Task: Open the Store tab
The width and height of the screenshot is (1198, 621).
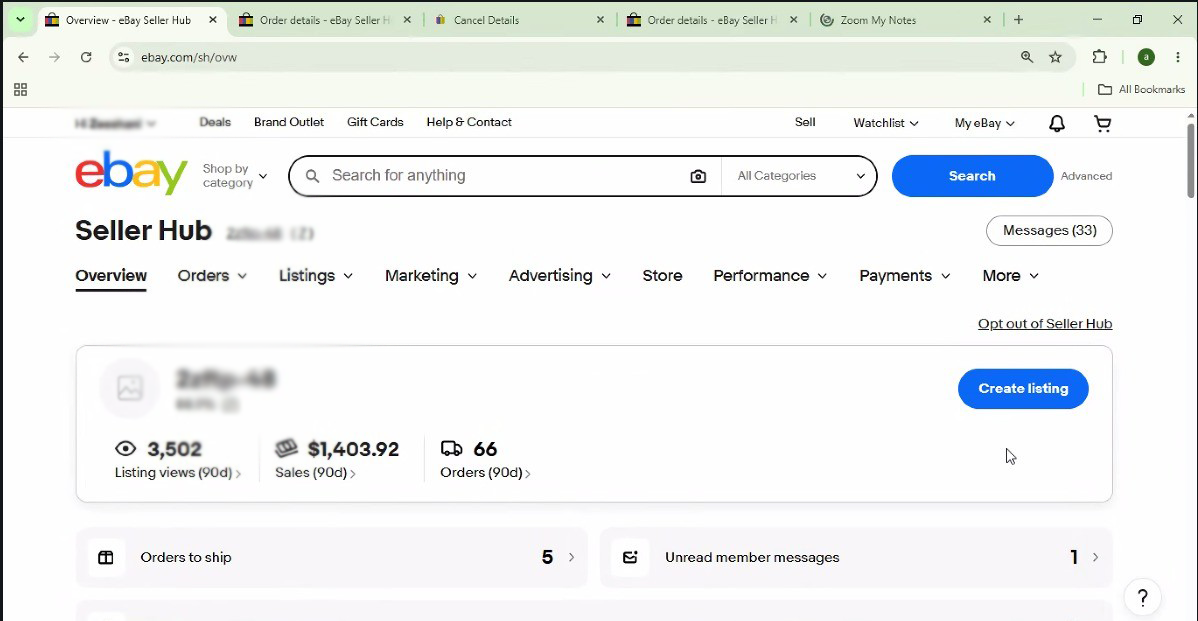Action: point(662,276)
